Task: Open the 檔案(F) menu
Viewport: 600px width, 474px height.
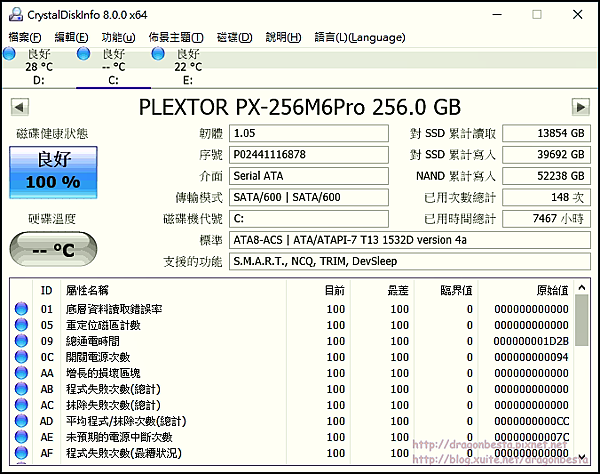Action: point(25,37)
